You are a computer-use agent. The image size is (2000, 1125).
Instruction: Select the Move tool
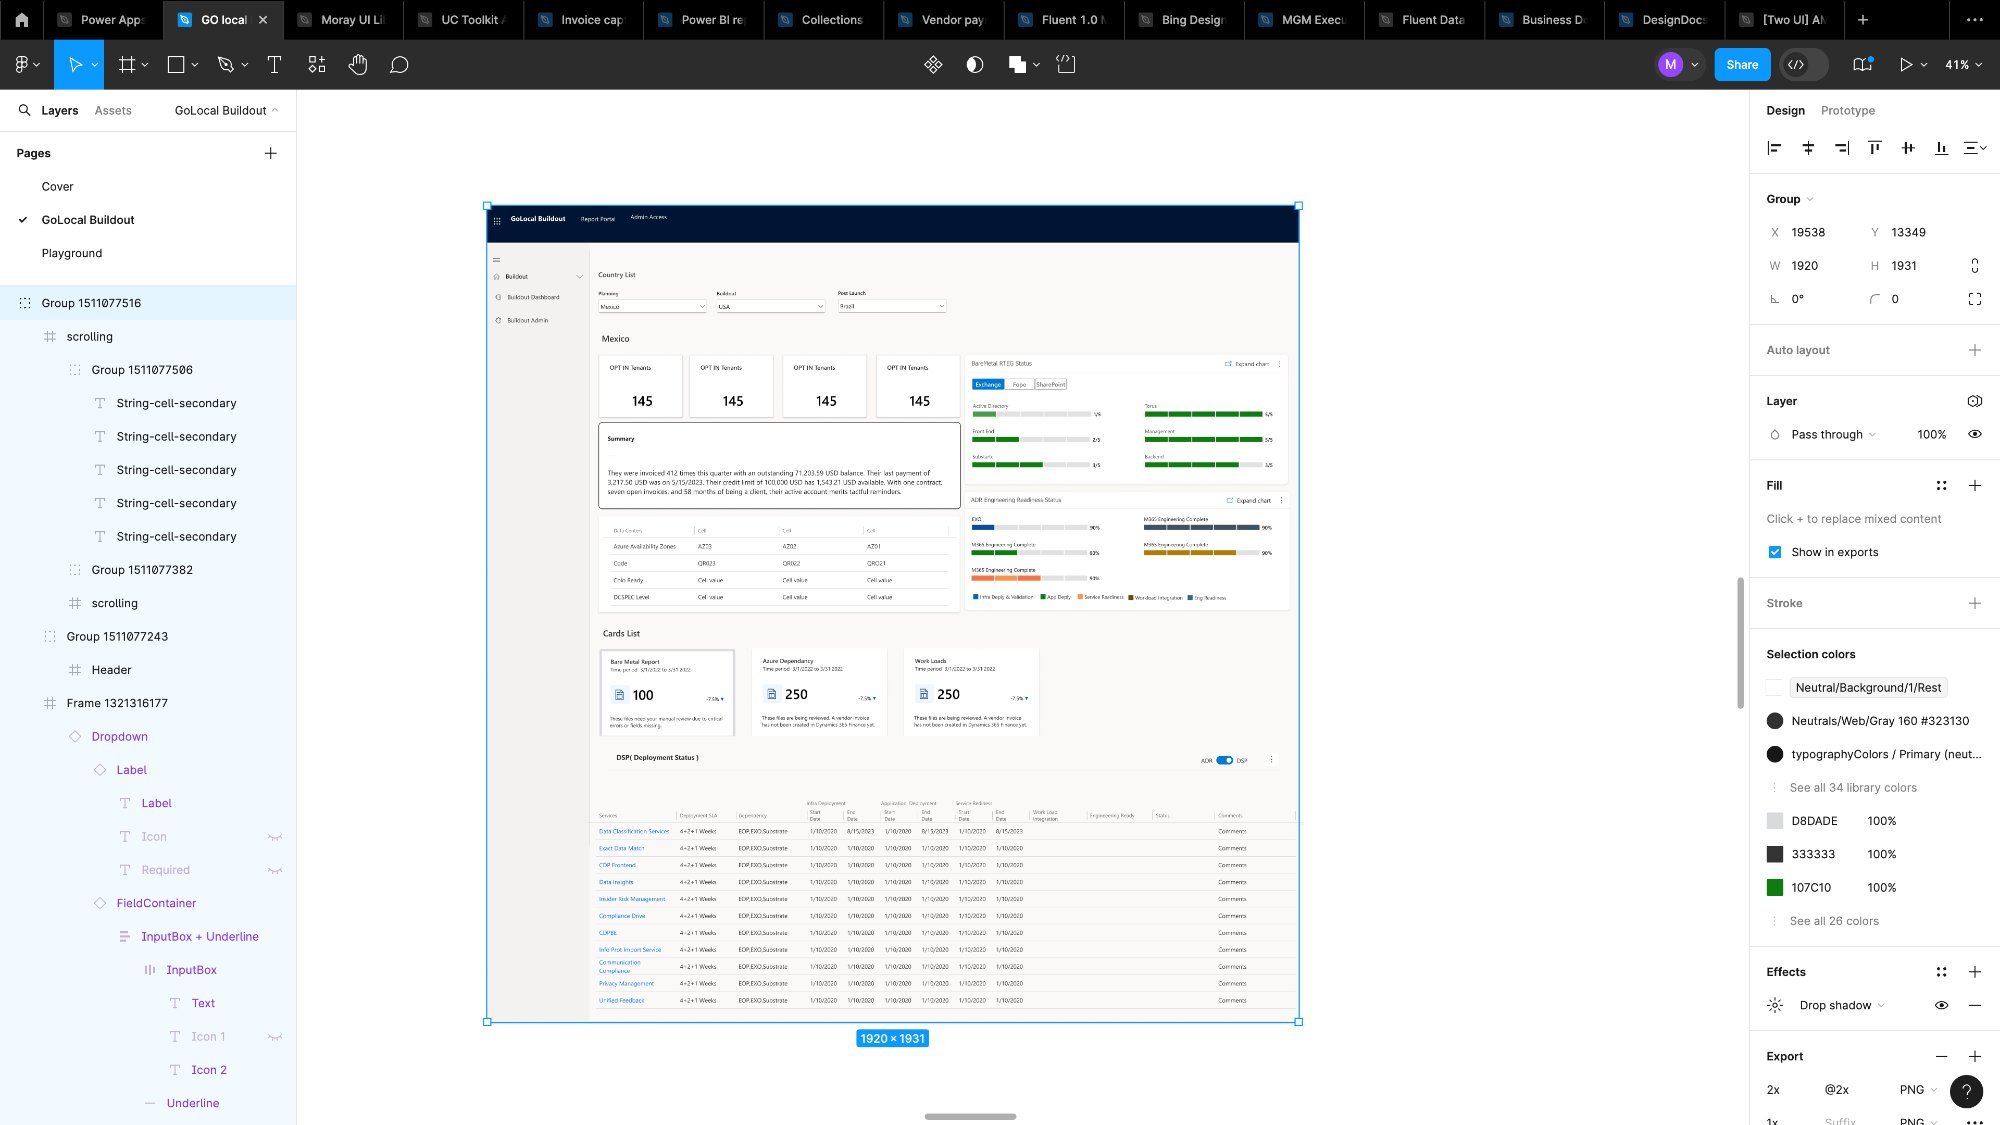click(76, 64)
